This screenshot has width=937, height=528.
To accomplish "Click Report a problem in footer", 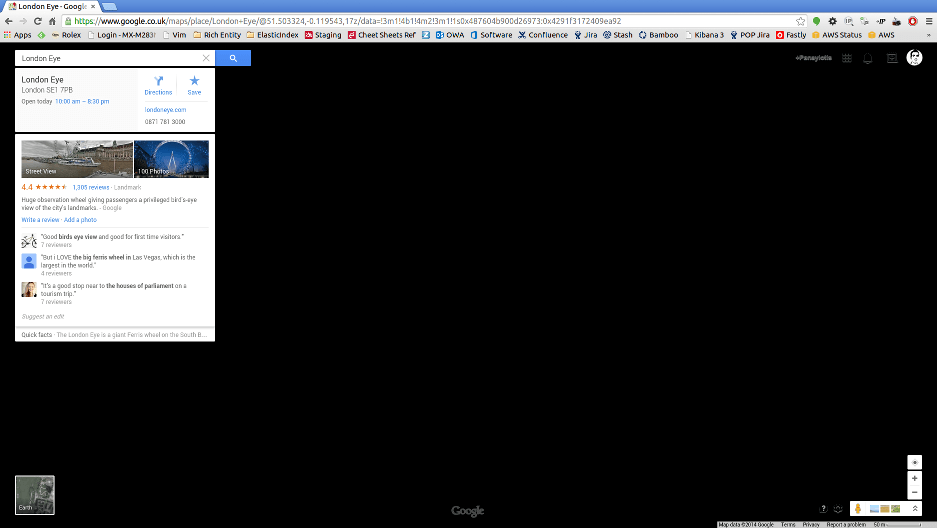I will point(846,524).
